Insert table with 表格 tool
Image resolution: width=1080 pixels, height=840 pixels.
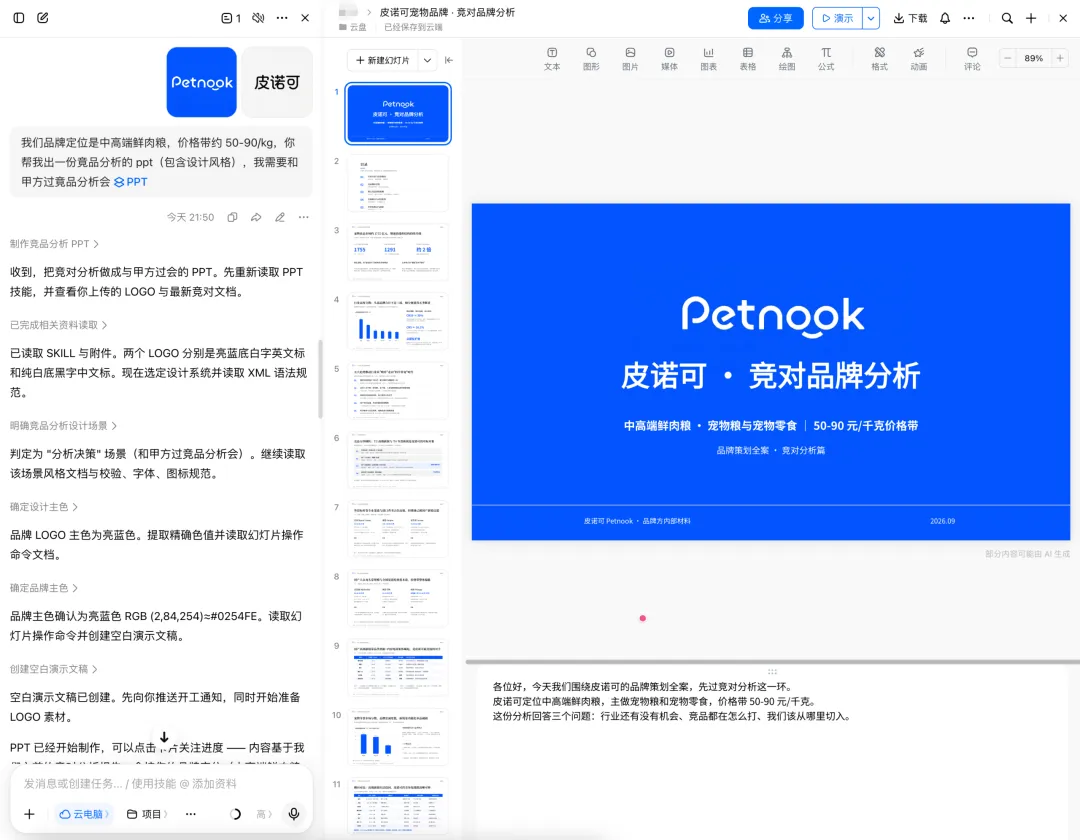748,59
